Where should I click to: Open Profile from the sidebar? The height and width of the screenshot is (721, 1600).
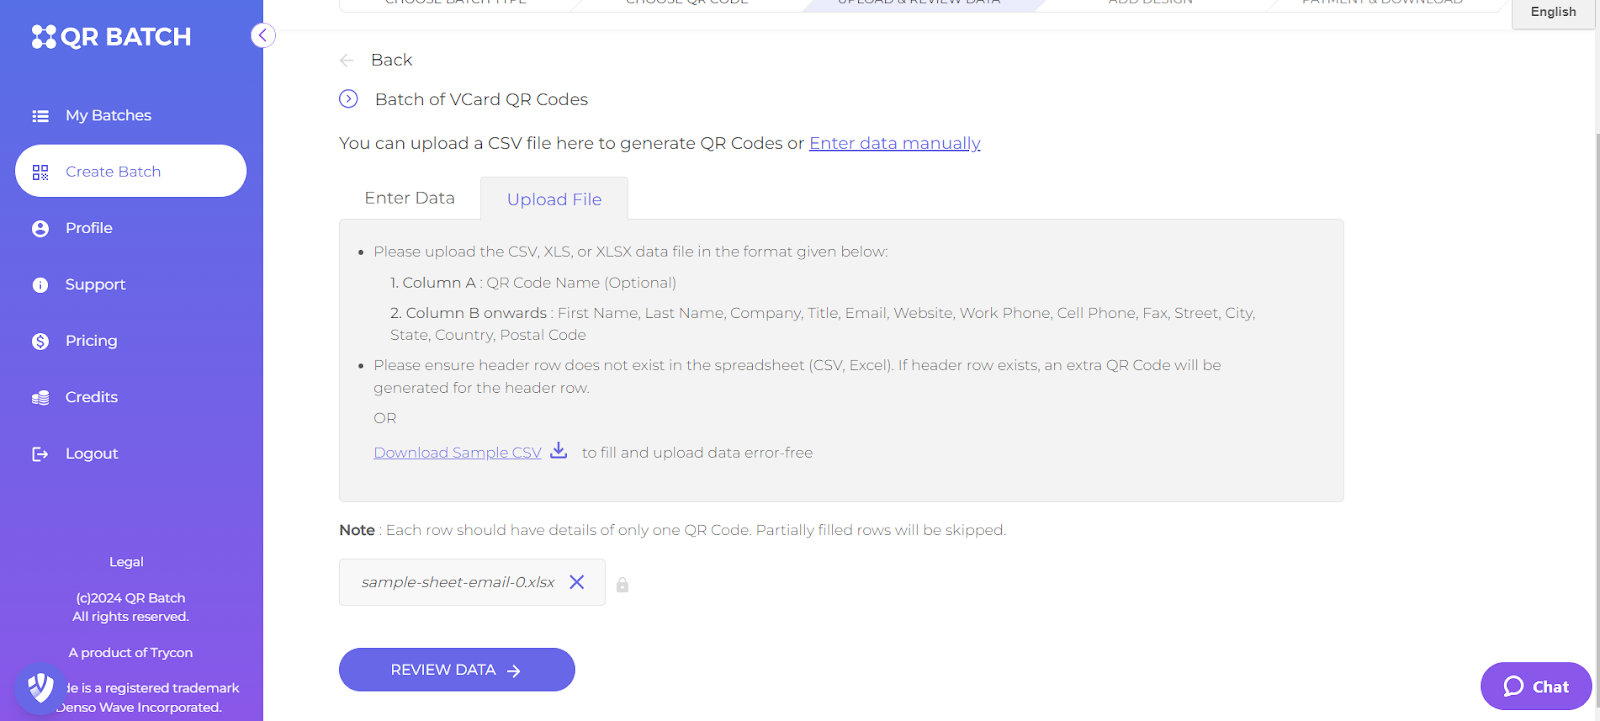[88, 228]
